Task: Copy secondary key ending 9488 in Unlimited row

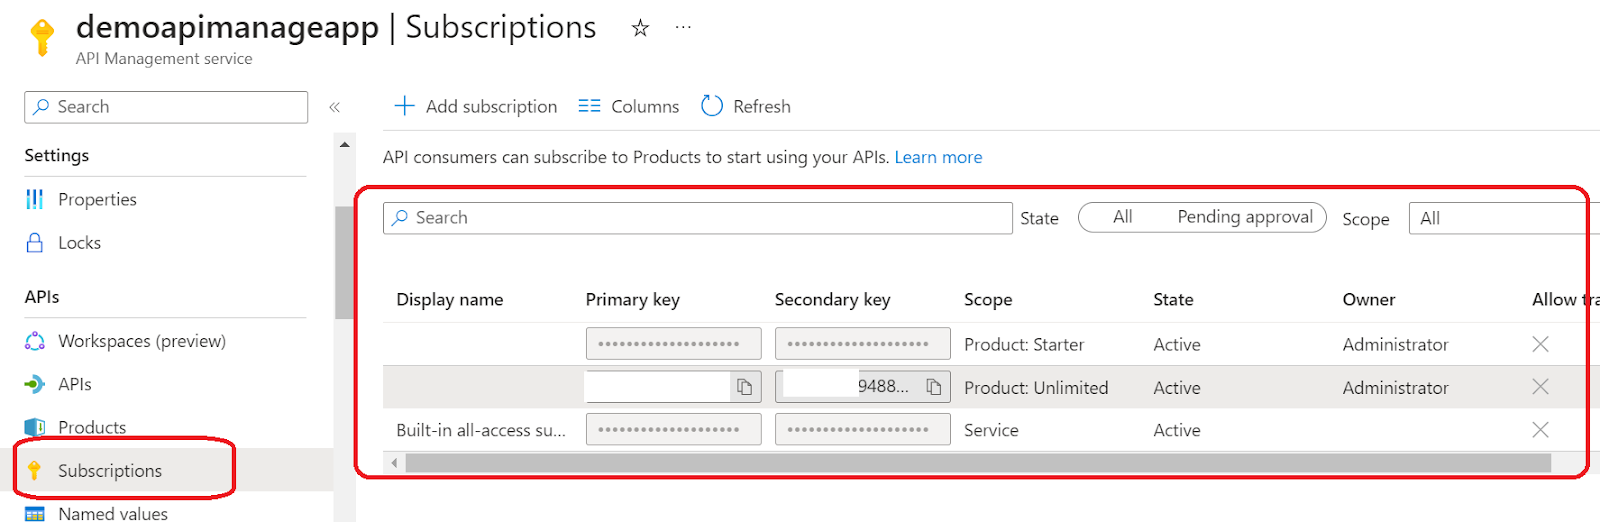Action: coord(933,387)
